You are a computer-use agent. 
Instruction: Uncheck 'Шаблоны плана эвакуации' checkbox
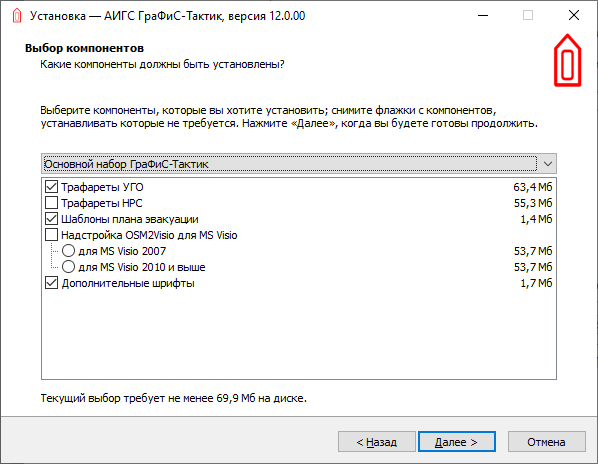pyautogui.click(x=51, y=219)
